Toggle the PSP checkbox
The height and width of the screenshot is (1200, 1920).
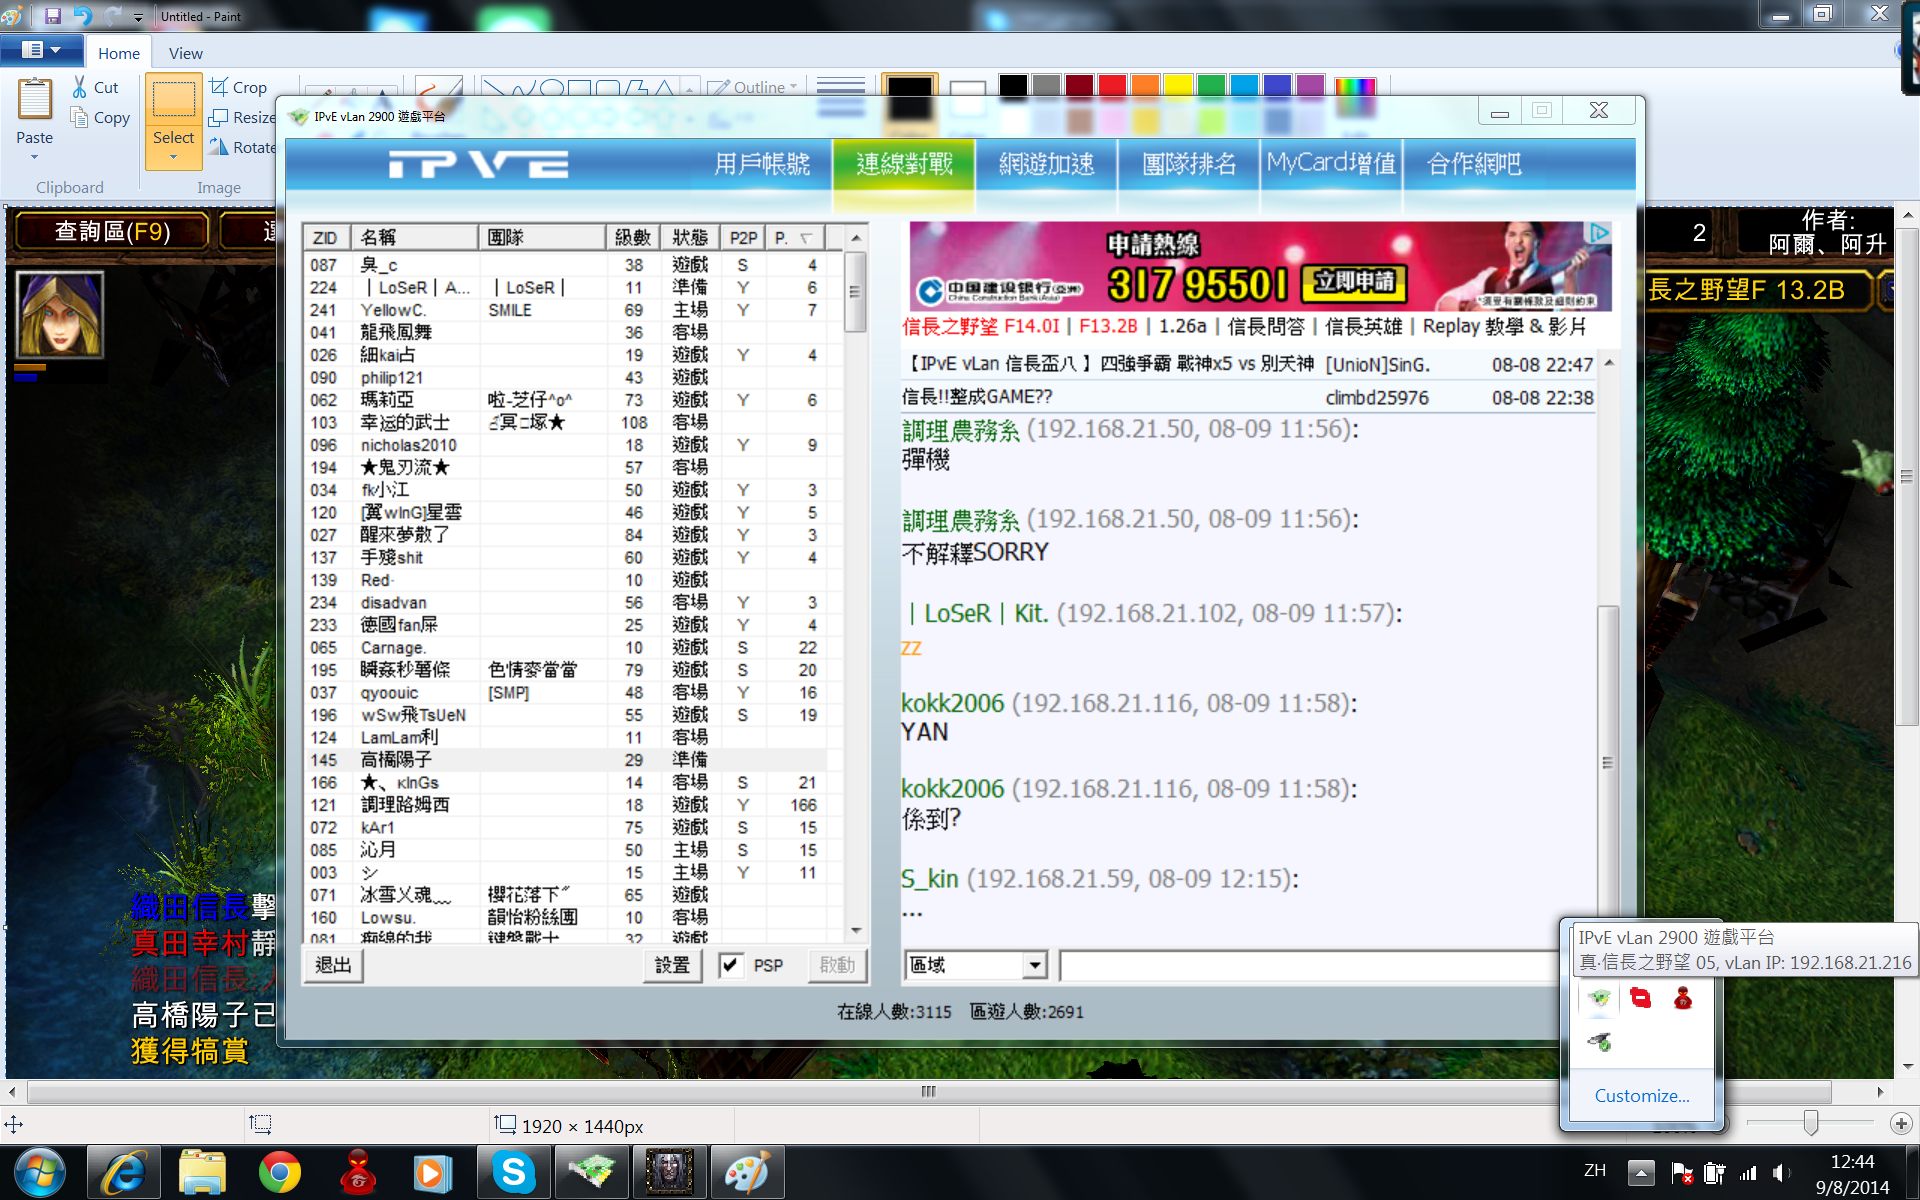click(x=731, y=965)
